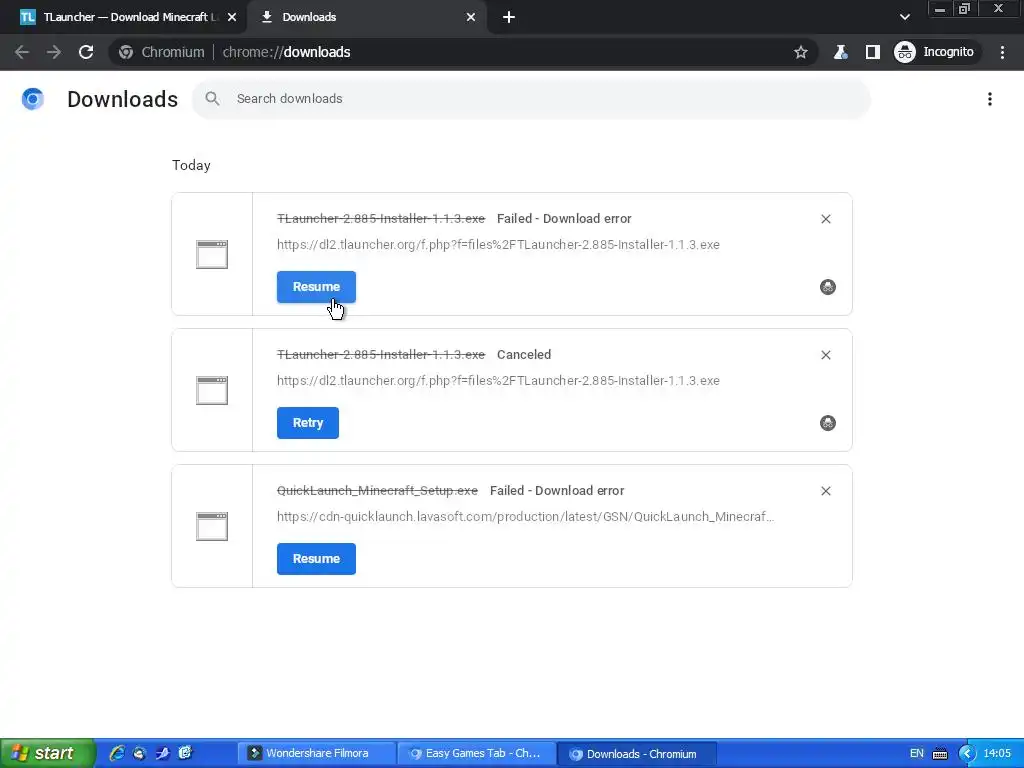This screenshot has width=1024, height=768.
Task: Switch to Easy Games Tab window in taskbar
Action: coord(476,753)
